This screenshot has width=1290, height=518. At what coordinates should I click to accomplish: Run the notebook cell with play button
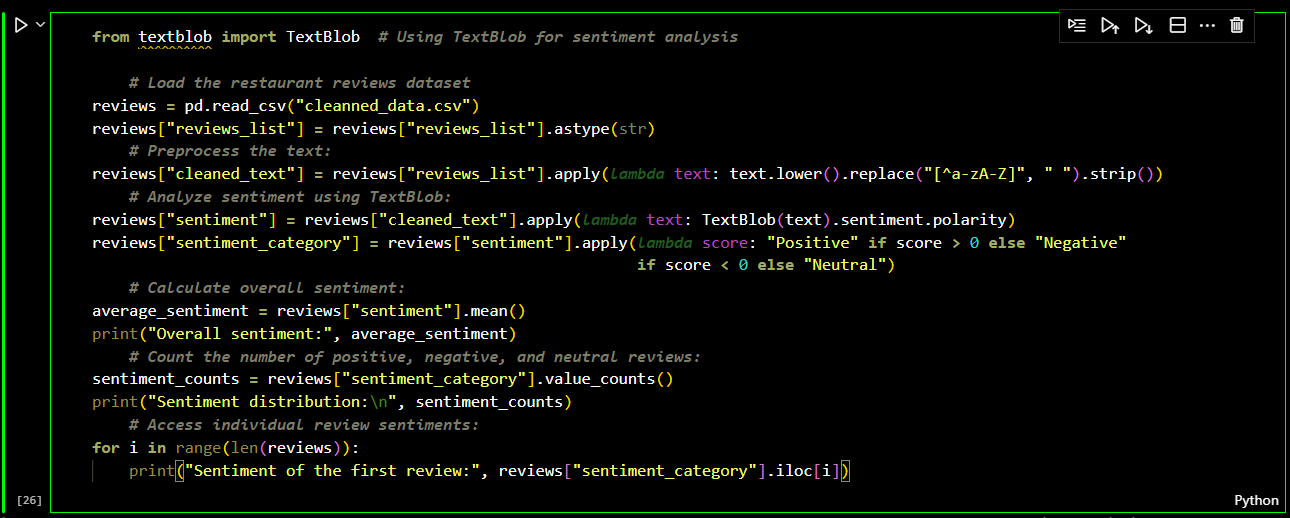20,26
